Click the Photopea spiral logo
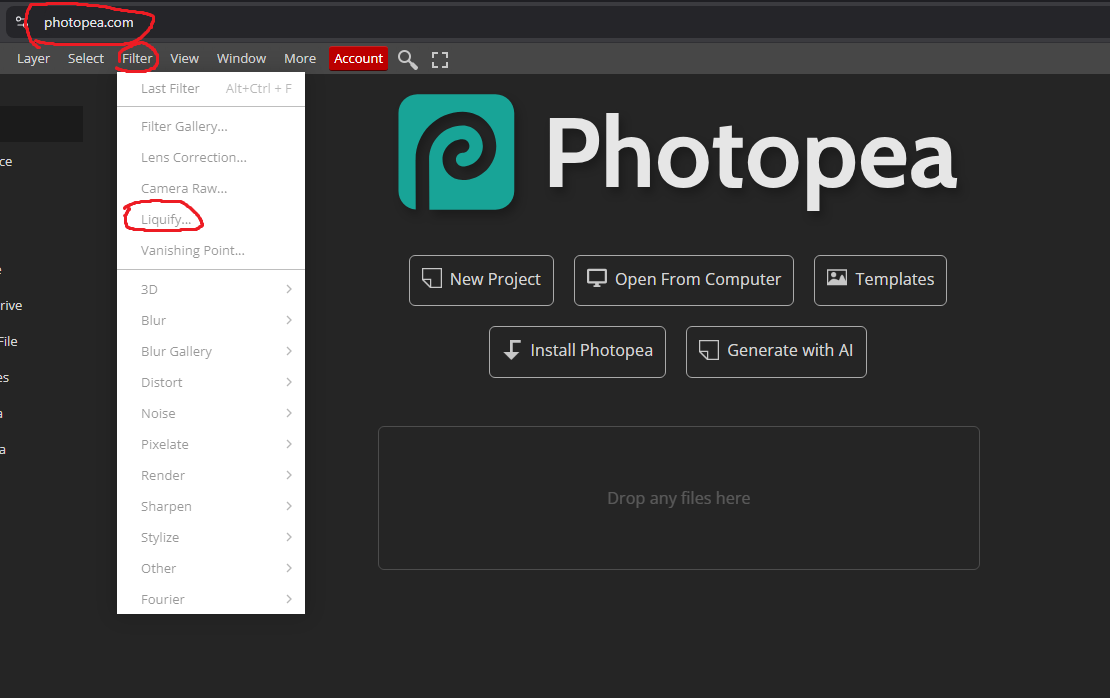 point(457,152)
